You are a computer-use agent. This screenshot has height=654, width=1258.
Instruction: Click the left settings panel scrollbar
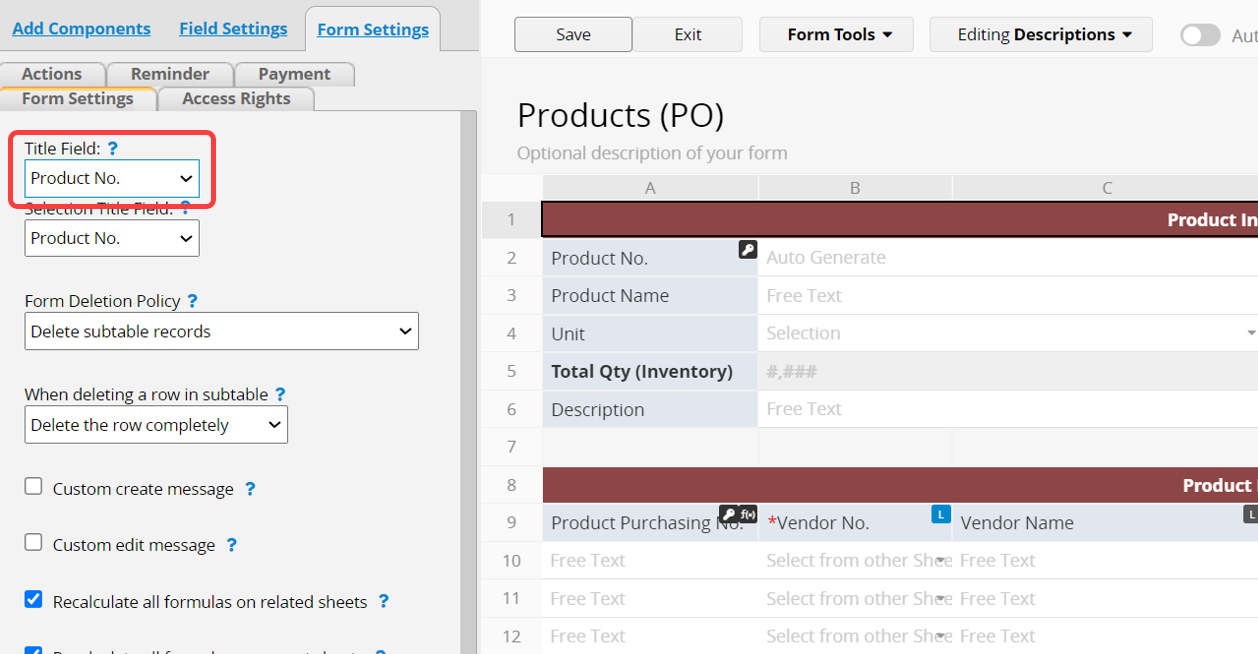tap(469, 382)
